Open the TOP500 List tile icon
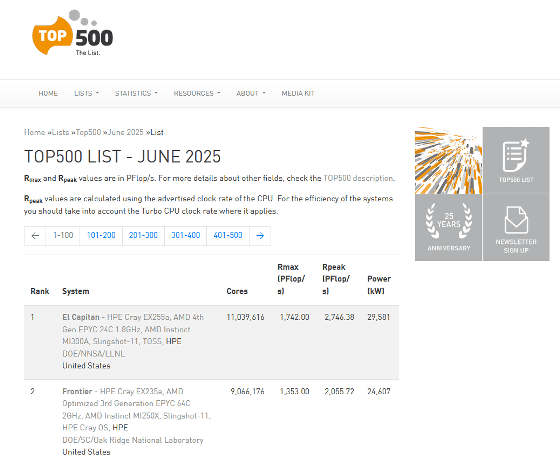 [516, 160]
